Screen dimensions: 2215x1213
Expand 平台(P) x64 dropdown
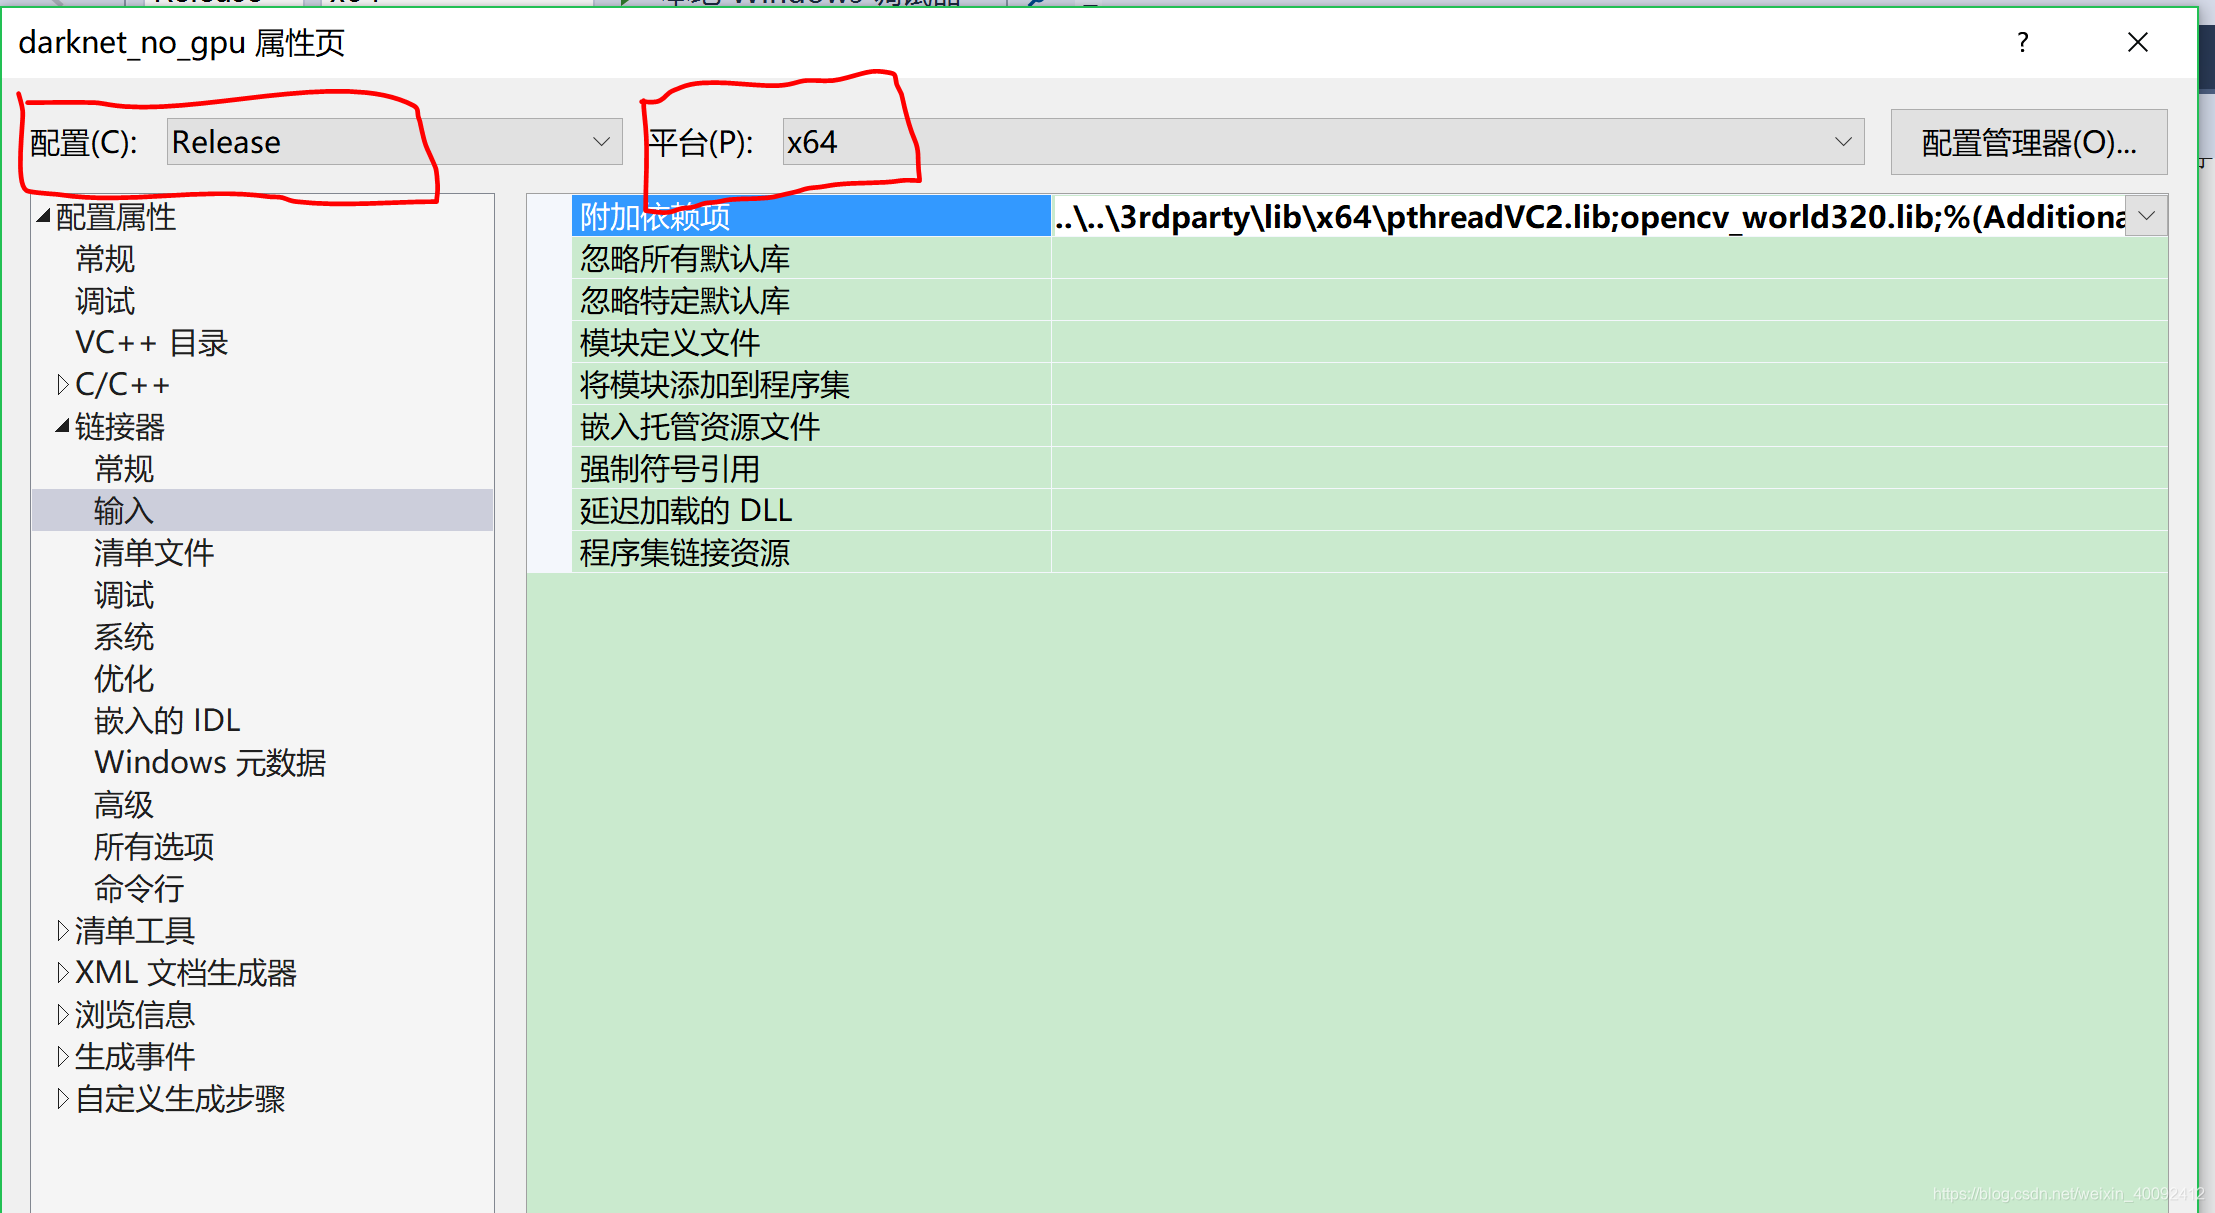coord(1842,142)
